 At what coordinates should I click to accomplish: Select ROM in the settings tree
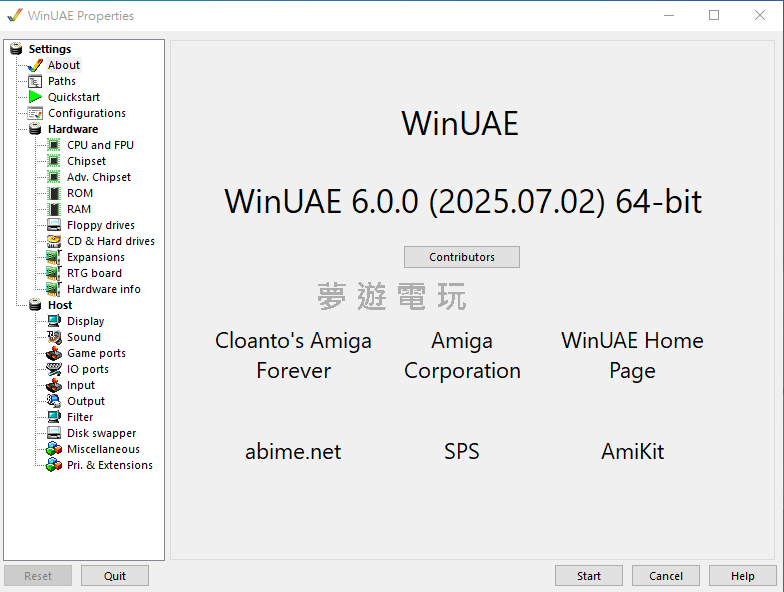pos(80,194)
